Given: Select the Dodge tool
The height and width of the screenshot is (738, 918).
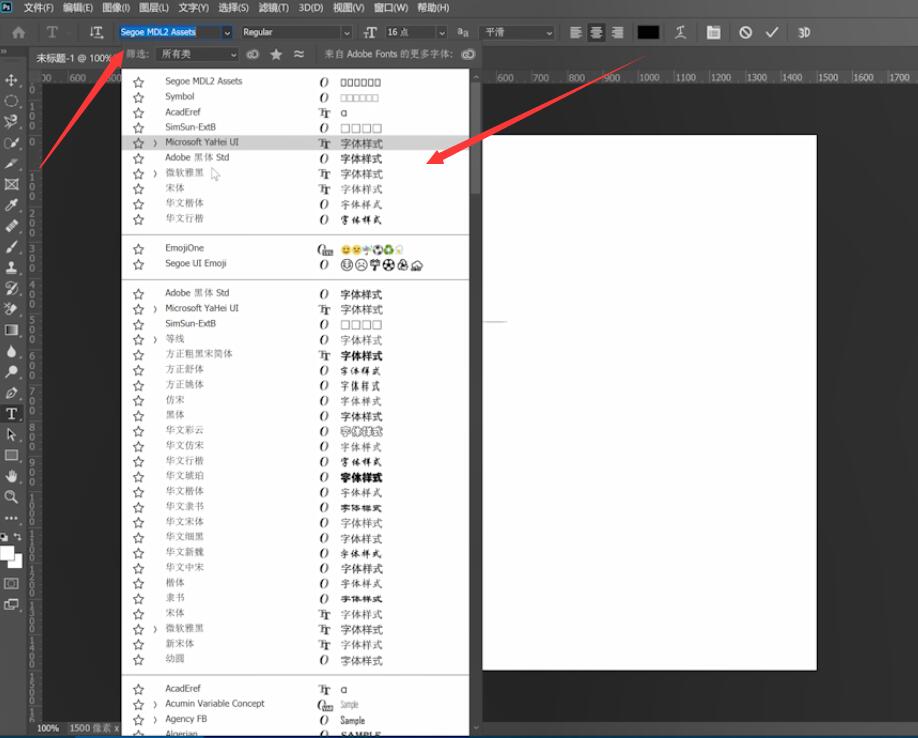Looking at the screenshot, I should (11, 372).
